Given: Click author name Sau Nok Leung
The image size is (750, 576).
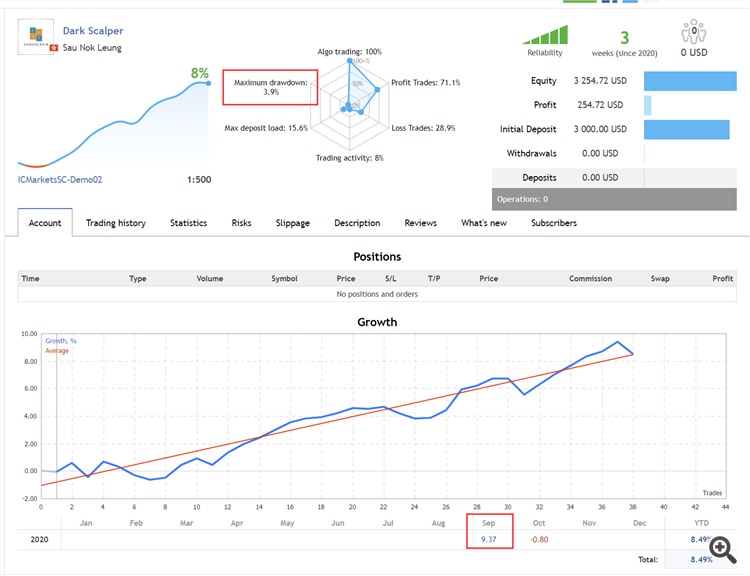Looking at the screenshot, I should point(92,48).
